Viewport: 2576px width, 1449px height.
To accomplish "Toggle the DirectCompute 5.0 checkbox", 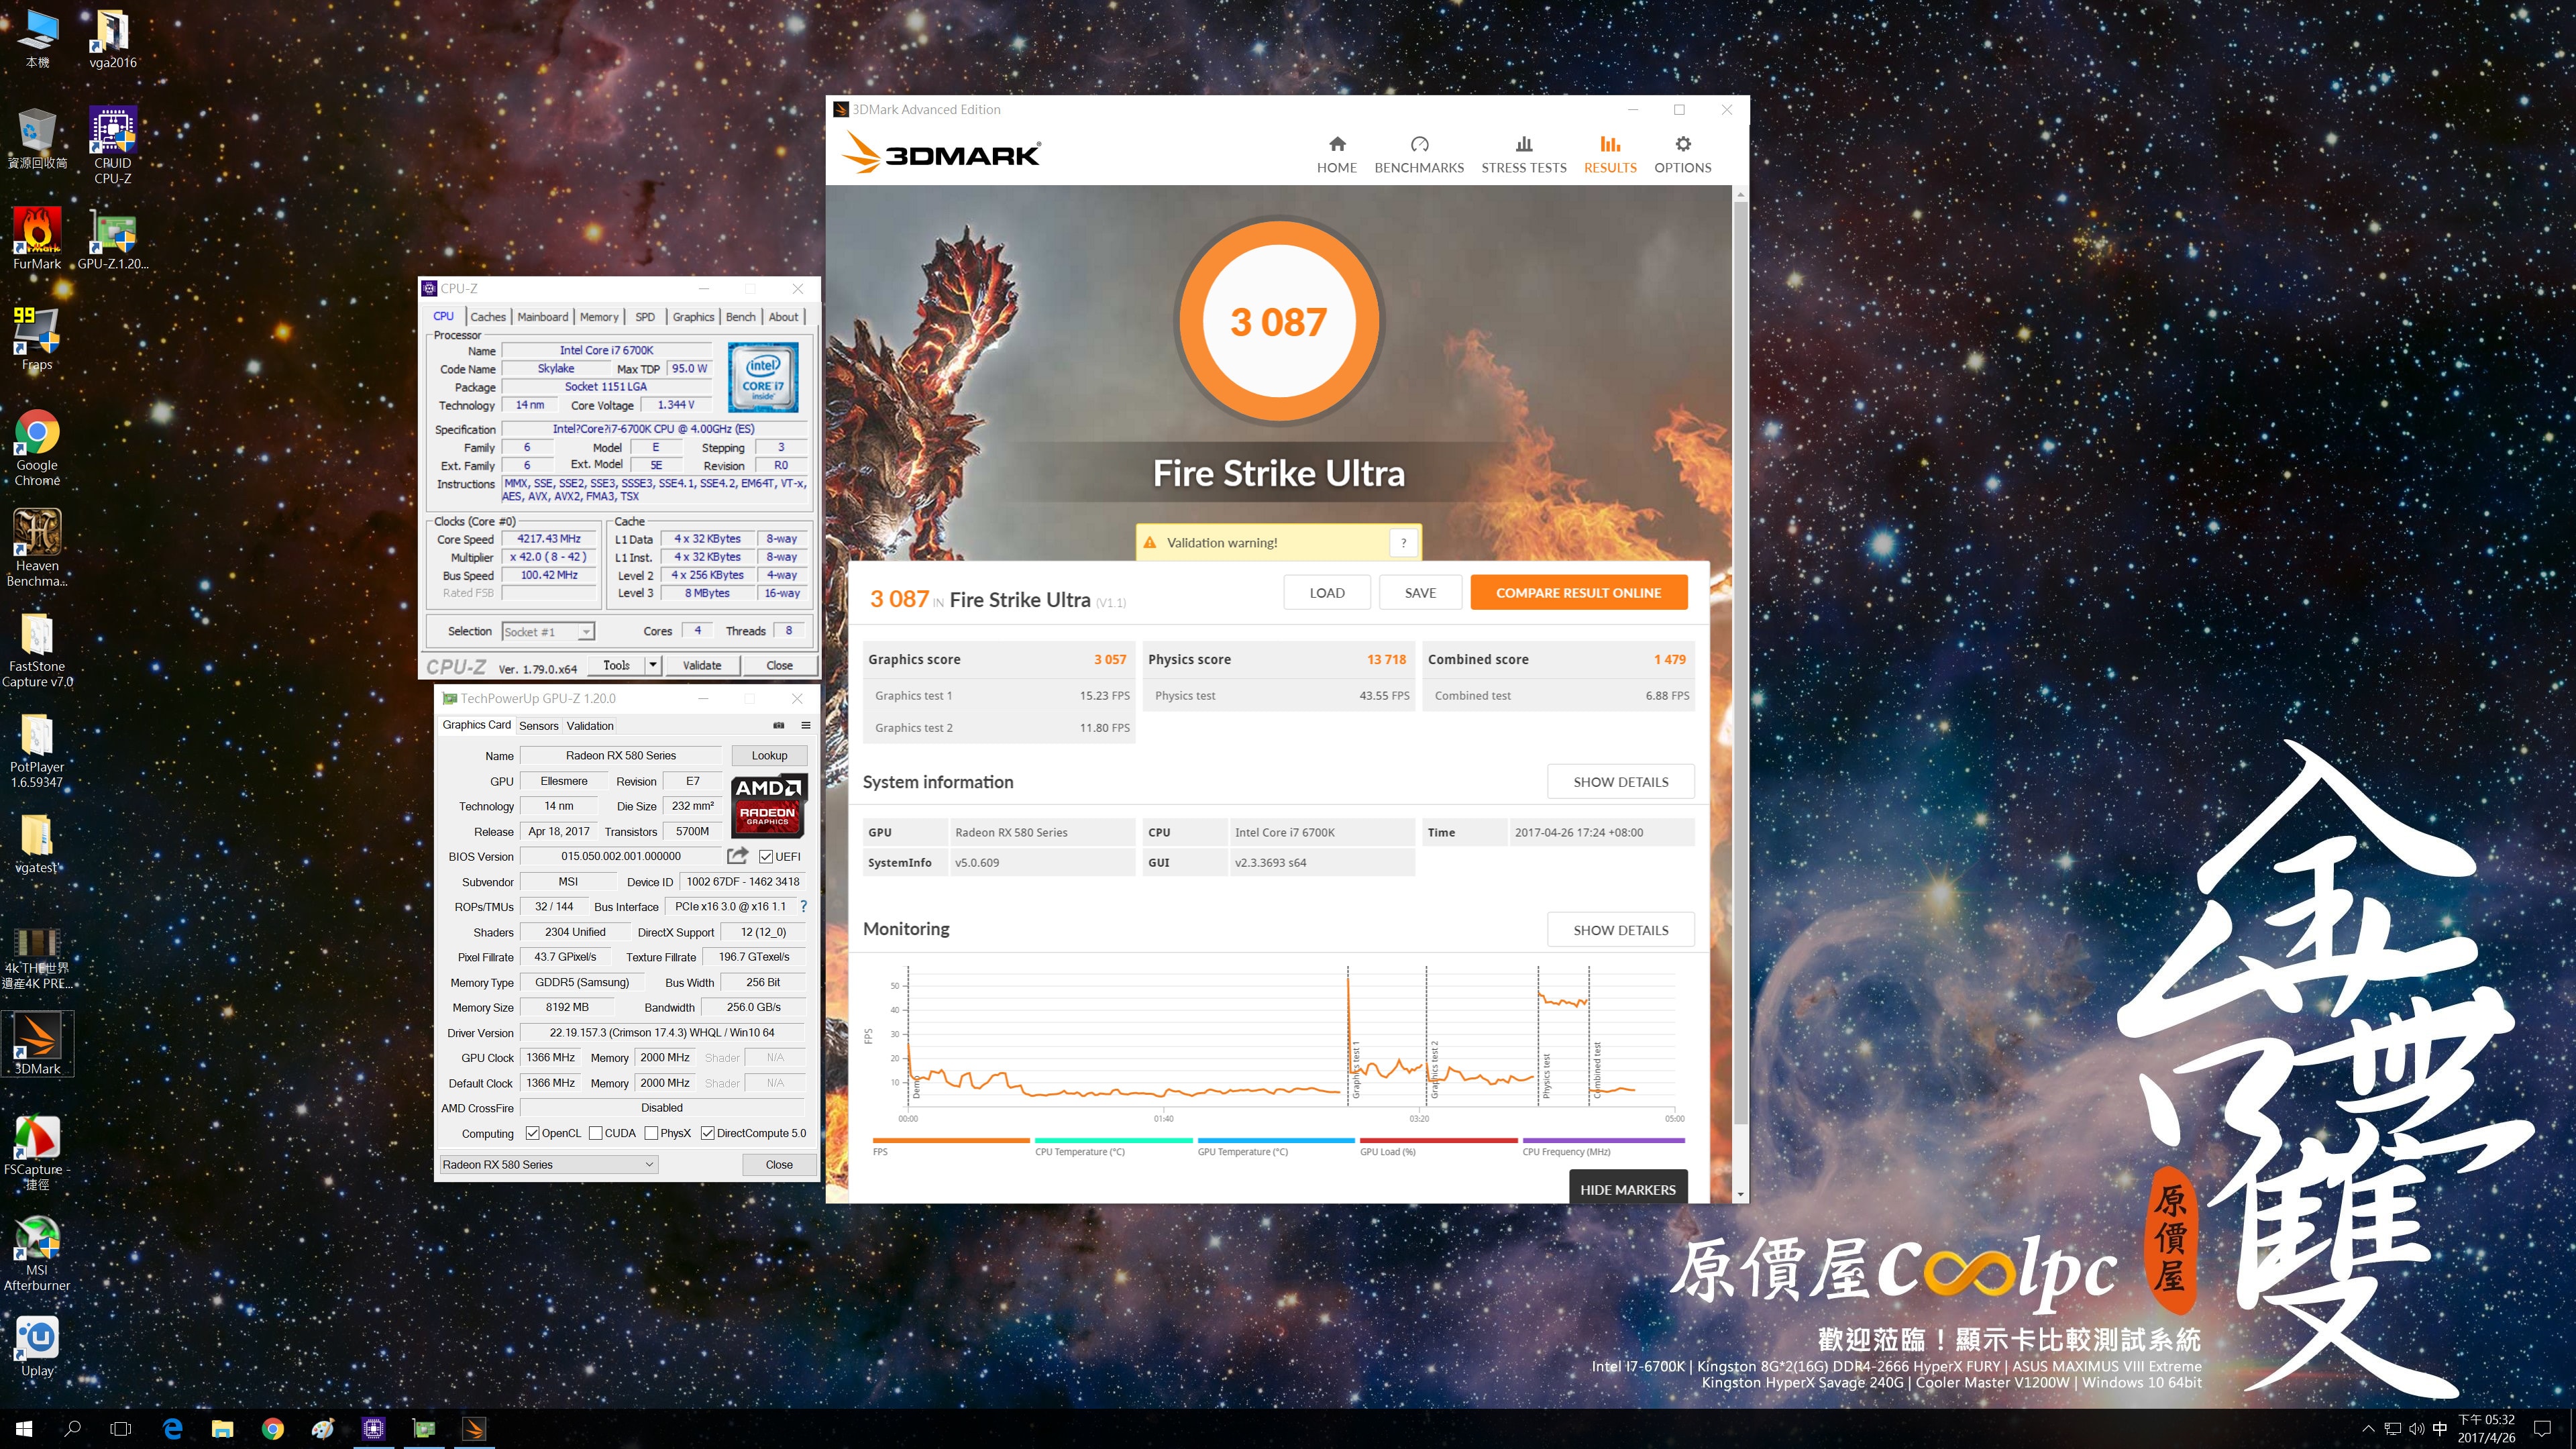I will click(708, 1133).
